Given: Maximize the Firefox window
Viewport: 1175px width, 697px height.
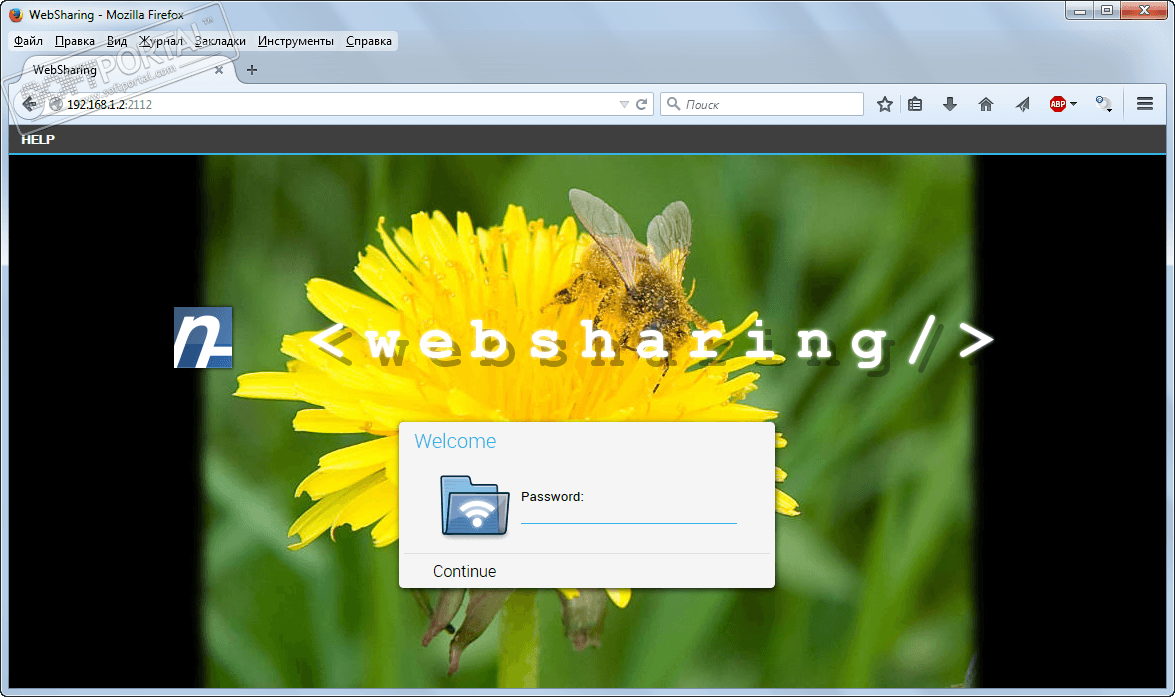Looking at the screenshot, I should [1107, 10].
